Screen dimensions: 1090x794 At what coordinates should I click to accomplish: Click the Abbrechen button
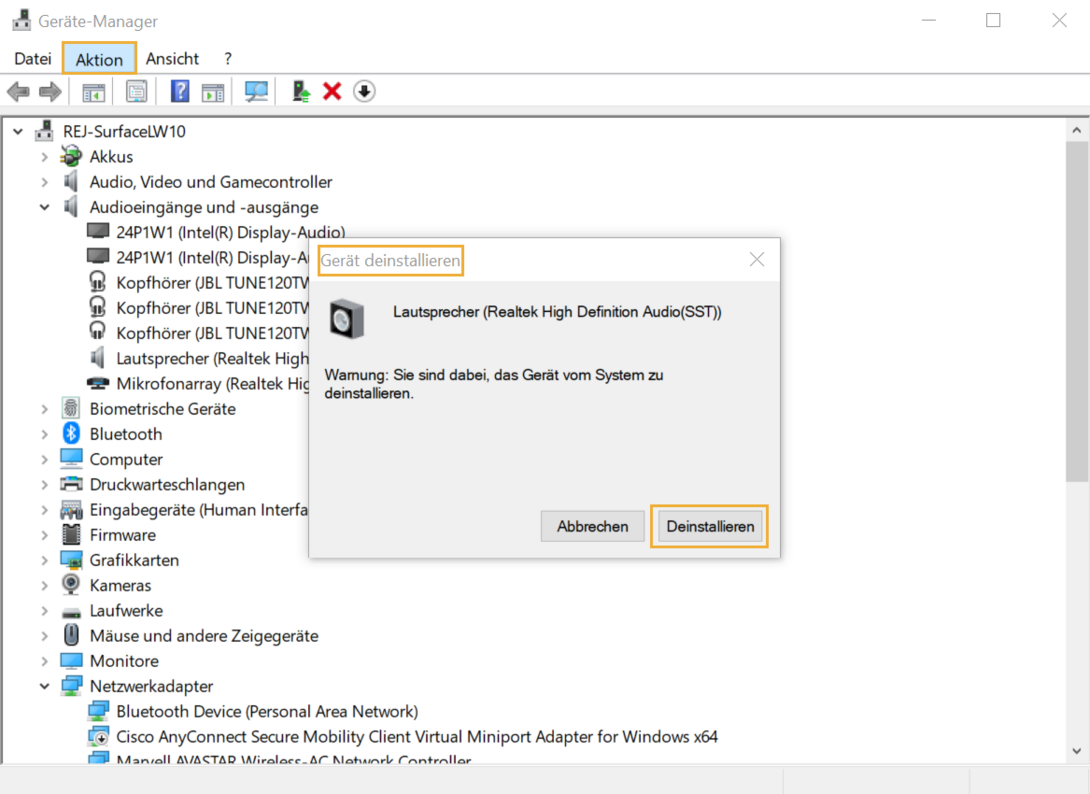(592, 526)
